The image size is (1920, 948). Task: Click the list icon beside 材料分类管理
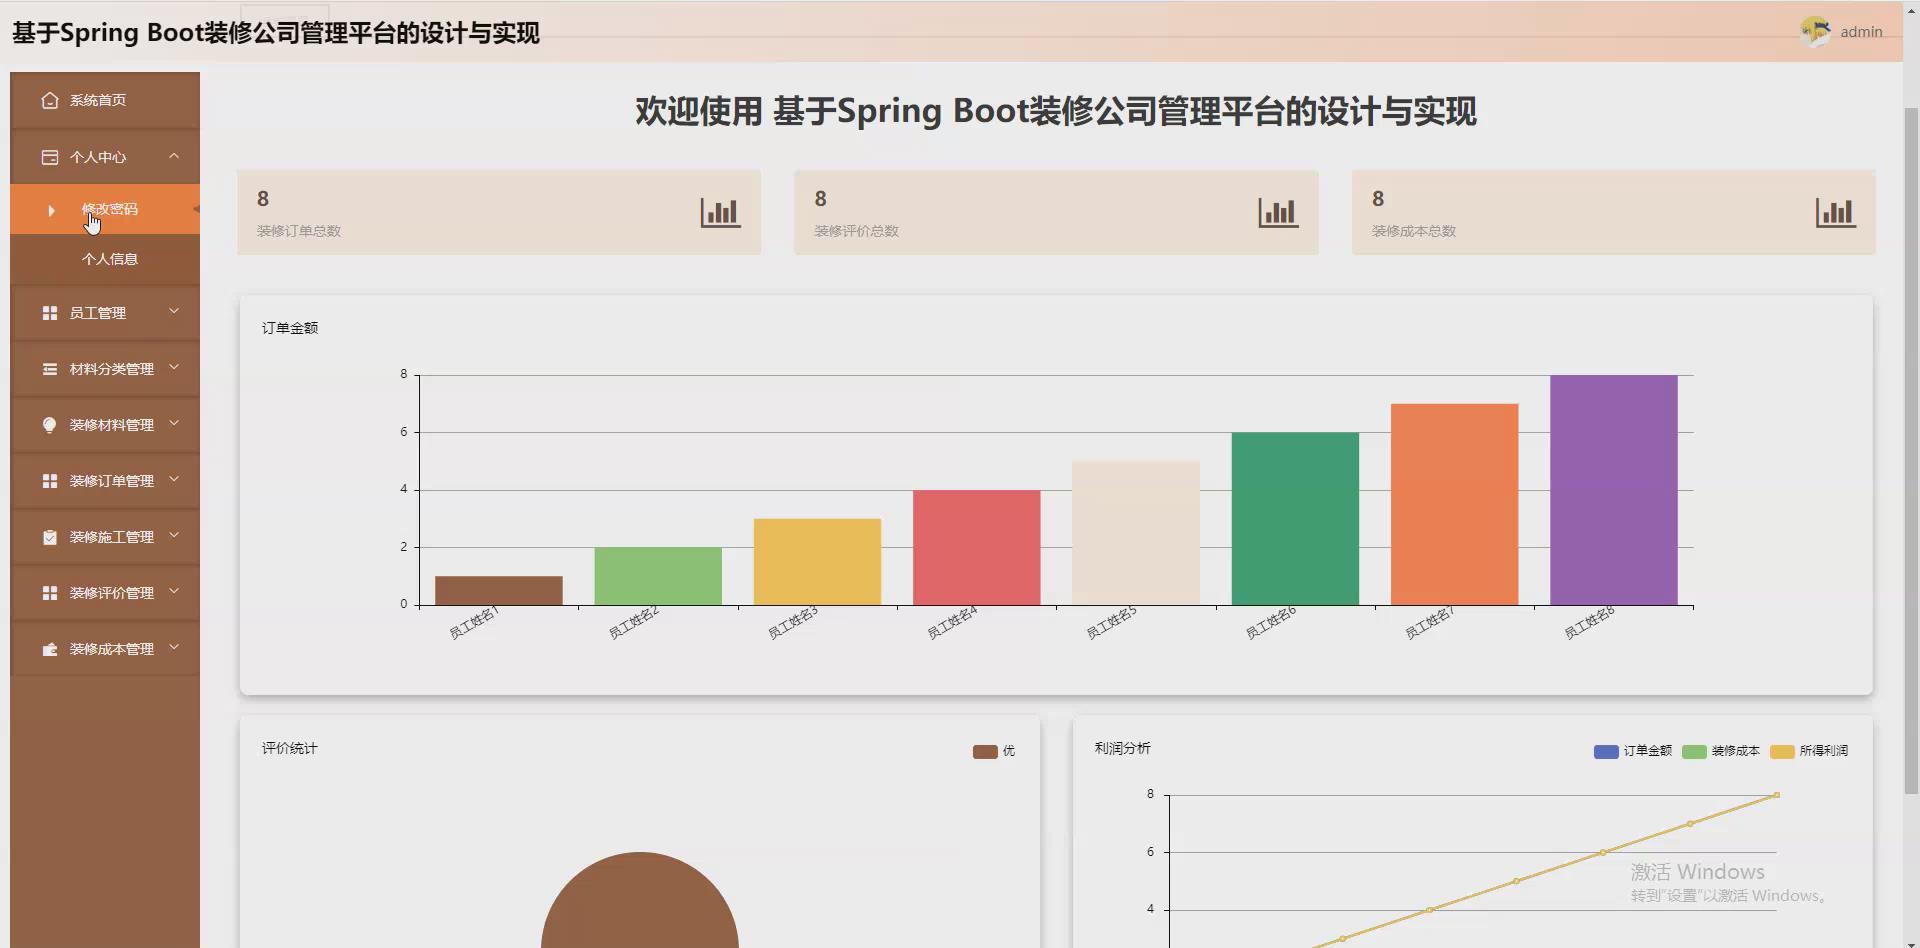click(x=49, y=369)
